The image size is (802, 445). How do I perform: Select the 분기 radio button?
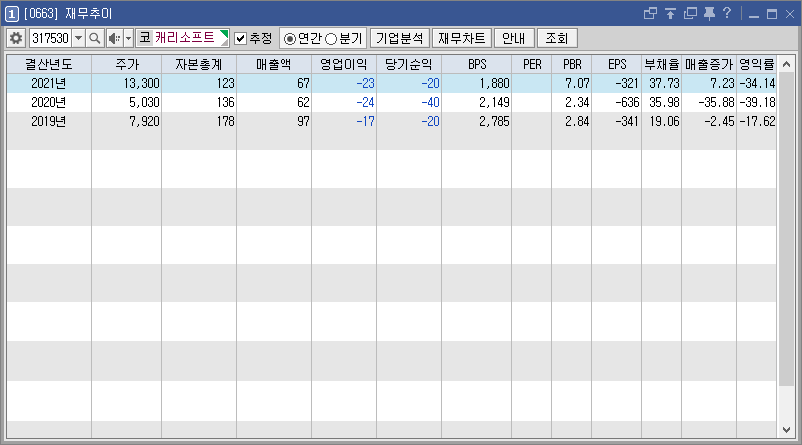pyautogui.click(x=331, y=39)
